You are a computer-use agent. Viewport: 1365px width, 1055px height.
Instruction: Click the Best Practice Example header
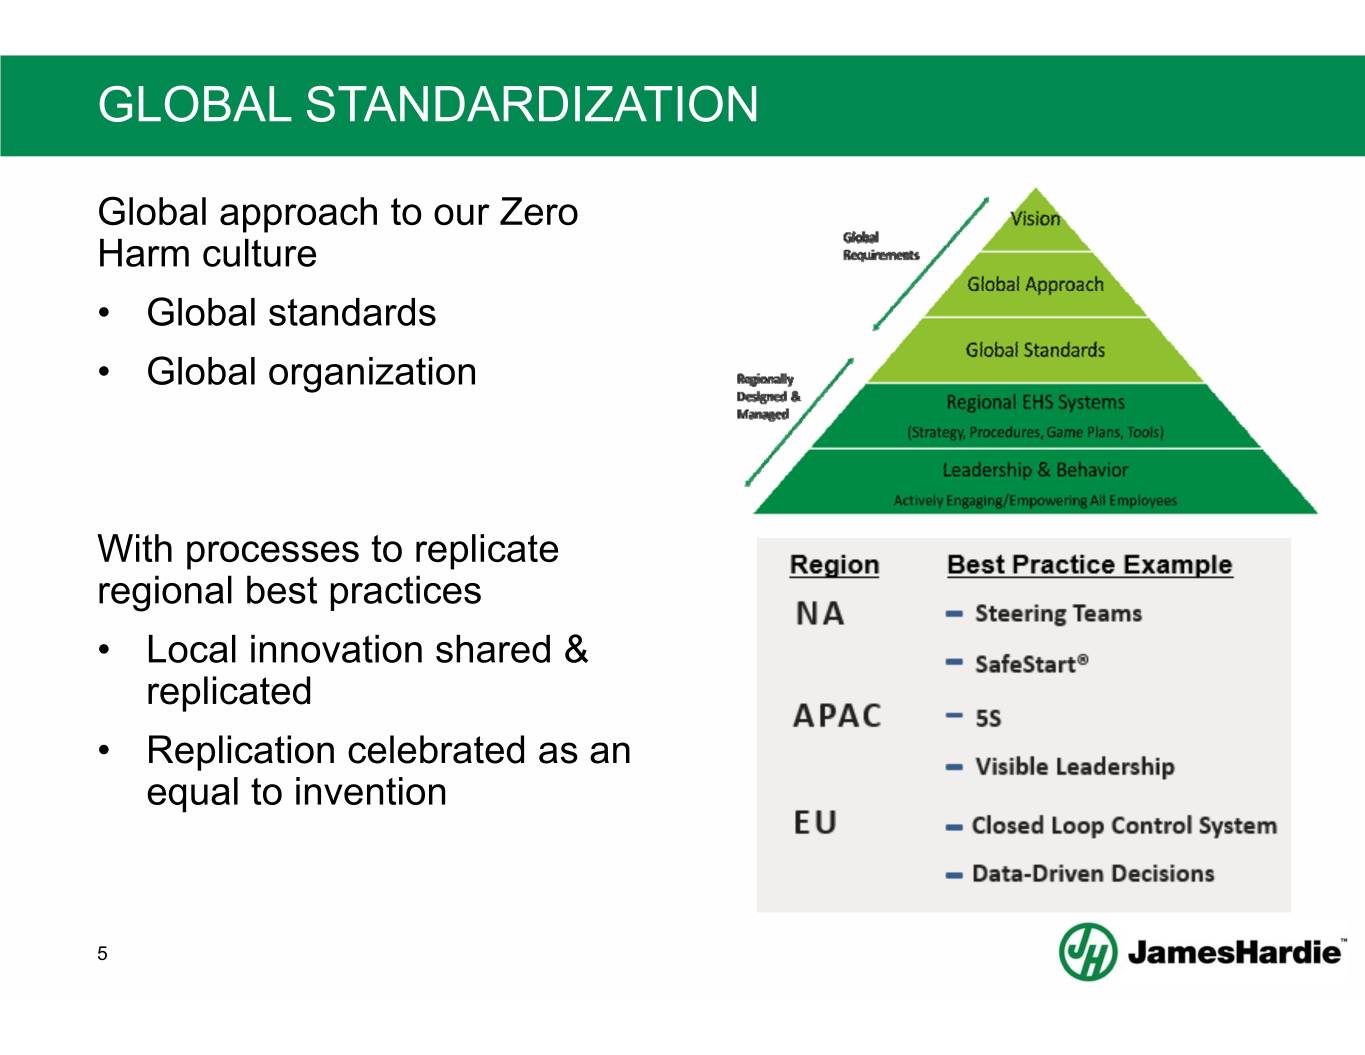[x=1089, y=565]
